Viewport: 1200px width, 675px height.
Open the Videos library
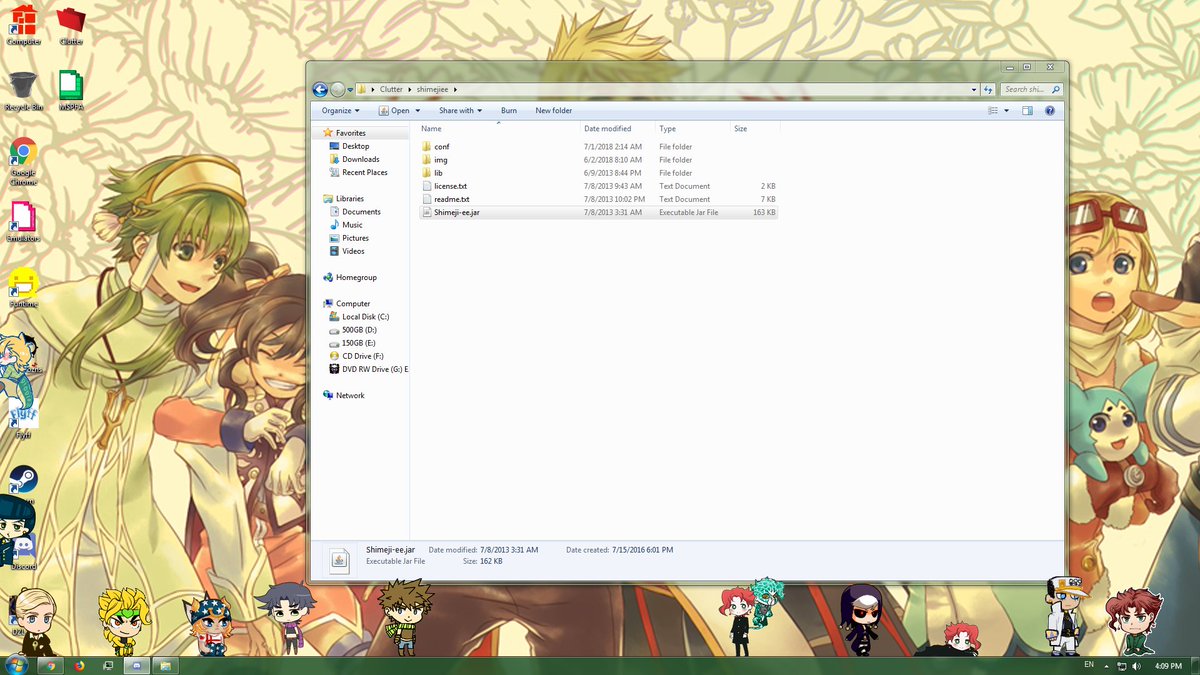[x=353, y=251]
